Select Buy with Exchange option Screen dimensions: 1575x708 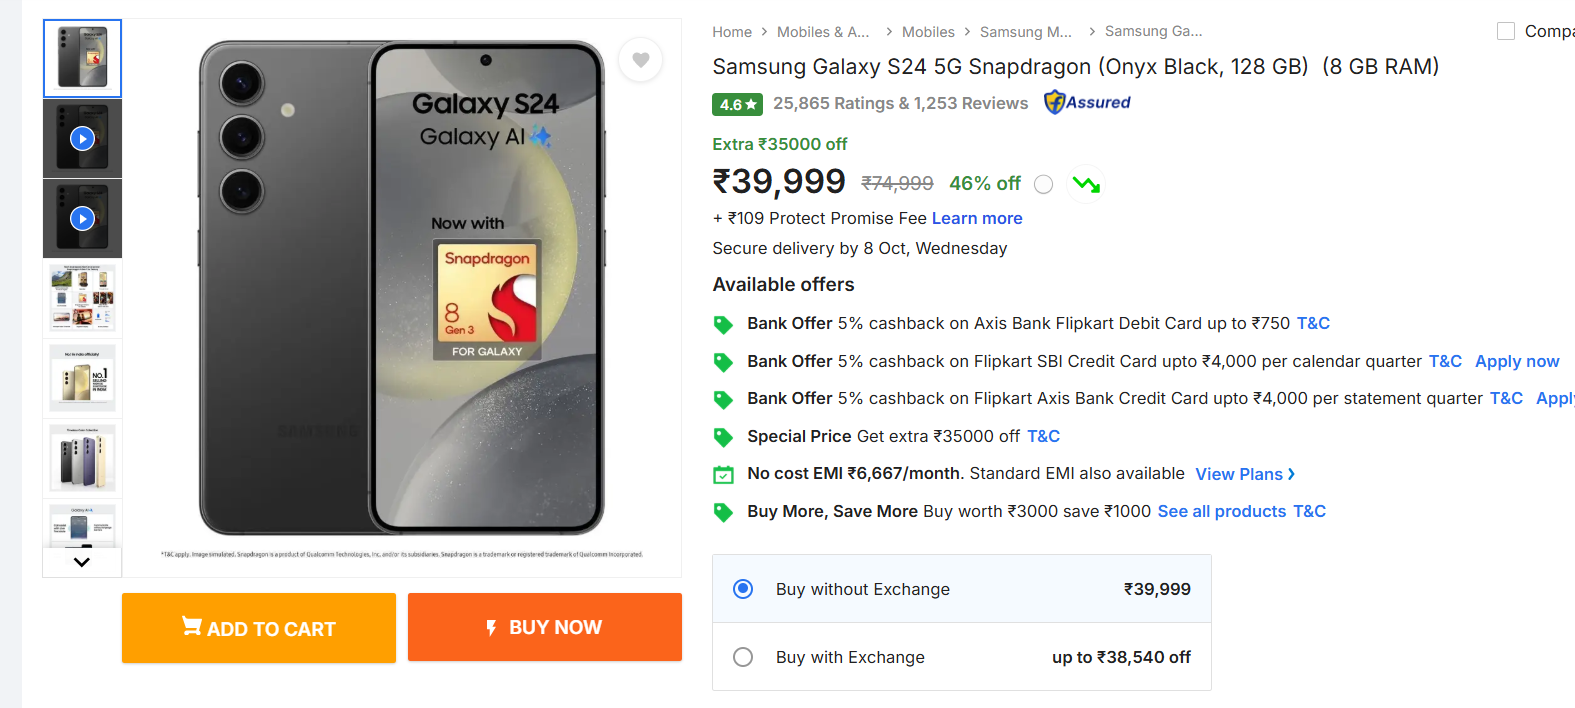(x=743, y=657)
